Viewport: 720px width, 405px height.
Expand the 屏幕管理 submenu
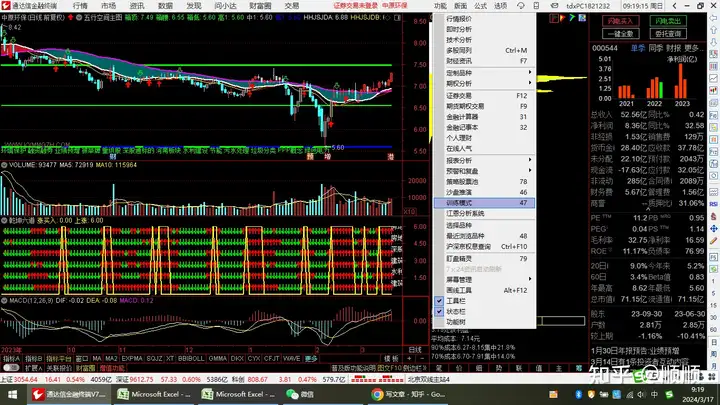click(x=484, y=279)
